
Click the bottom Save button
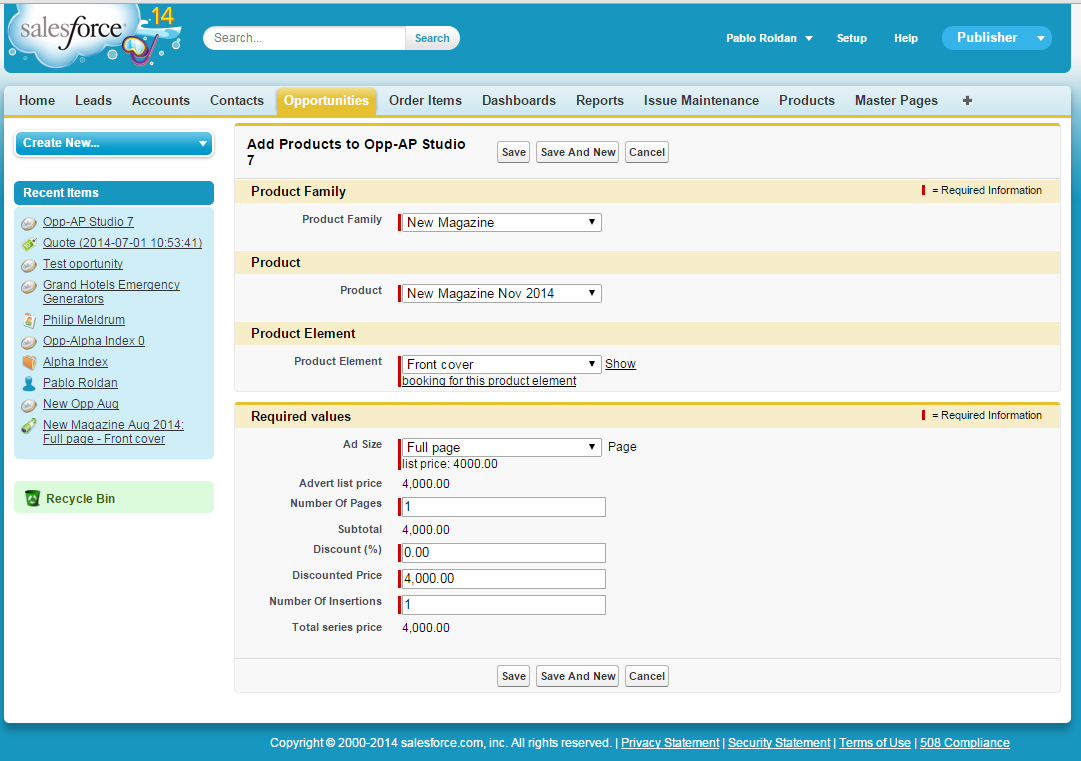pos(514,676)
